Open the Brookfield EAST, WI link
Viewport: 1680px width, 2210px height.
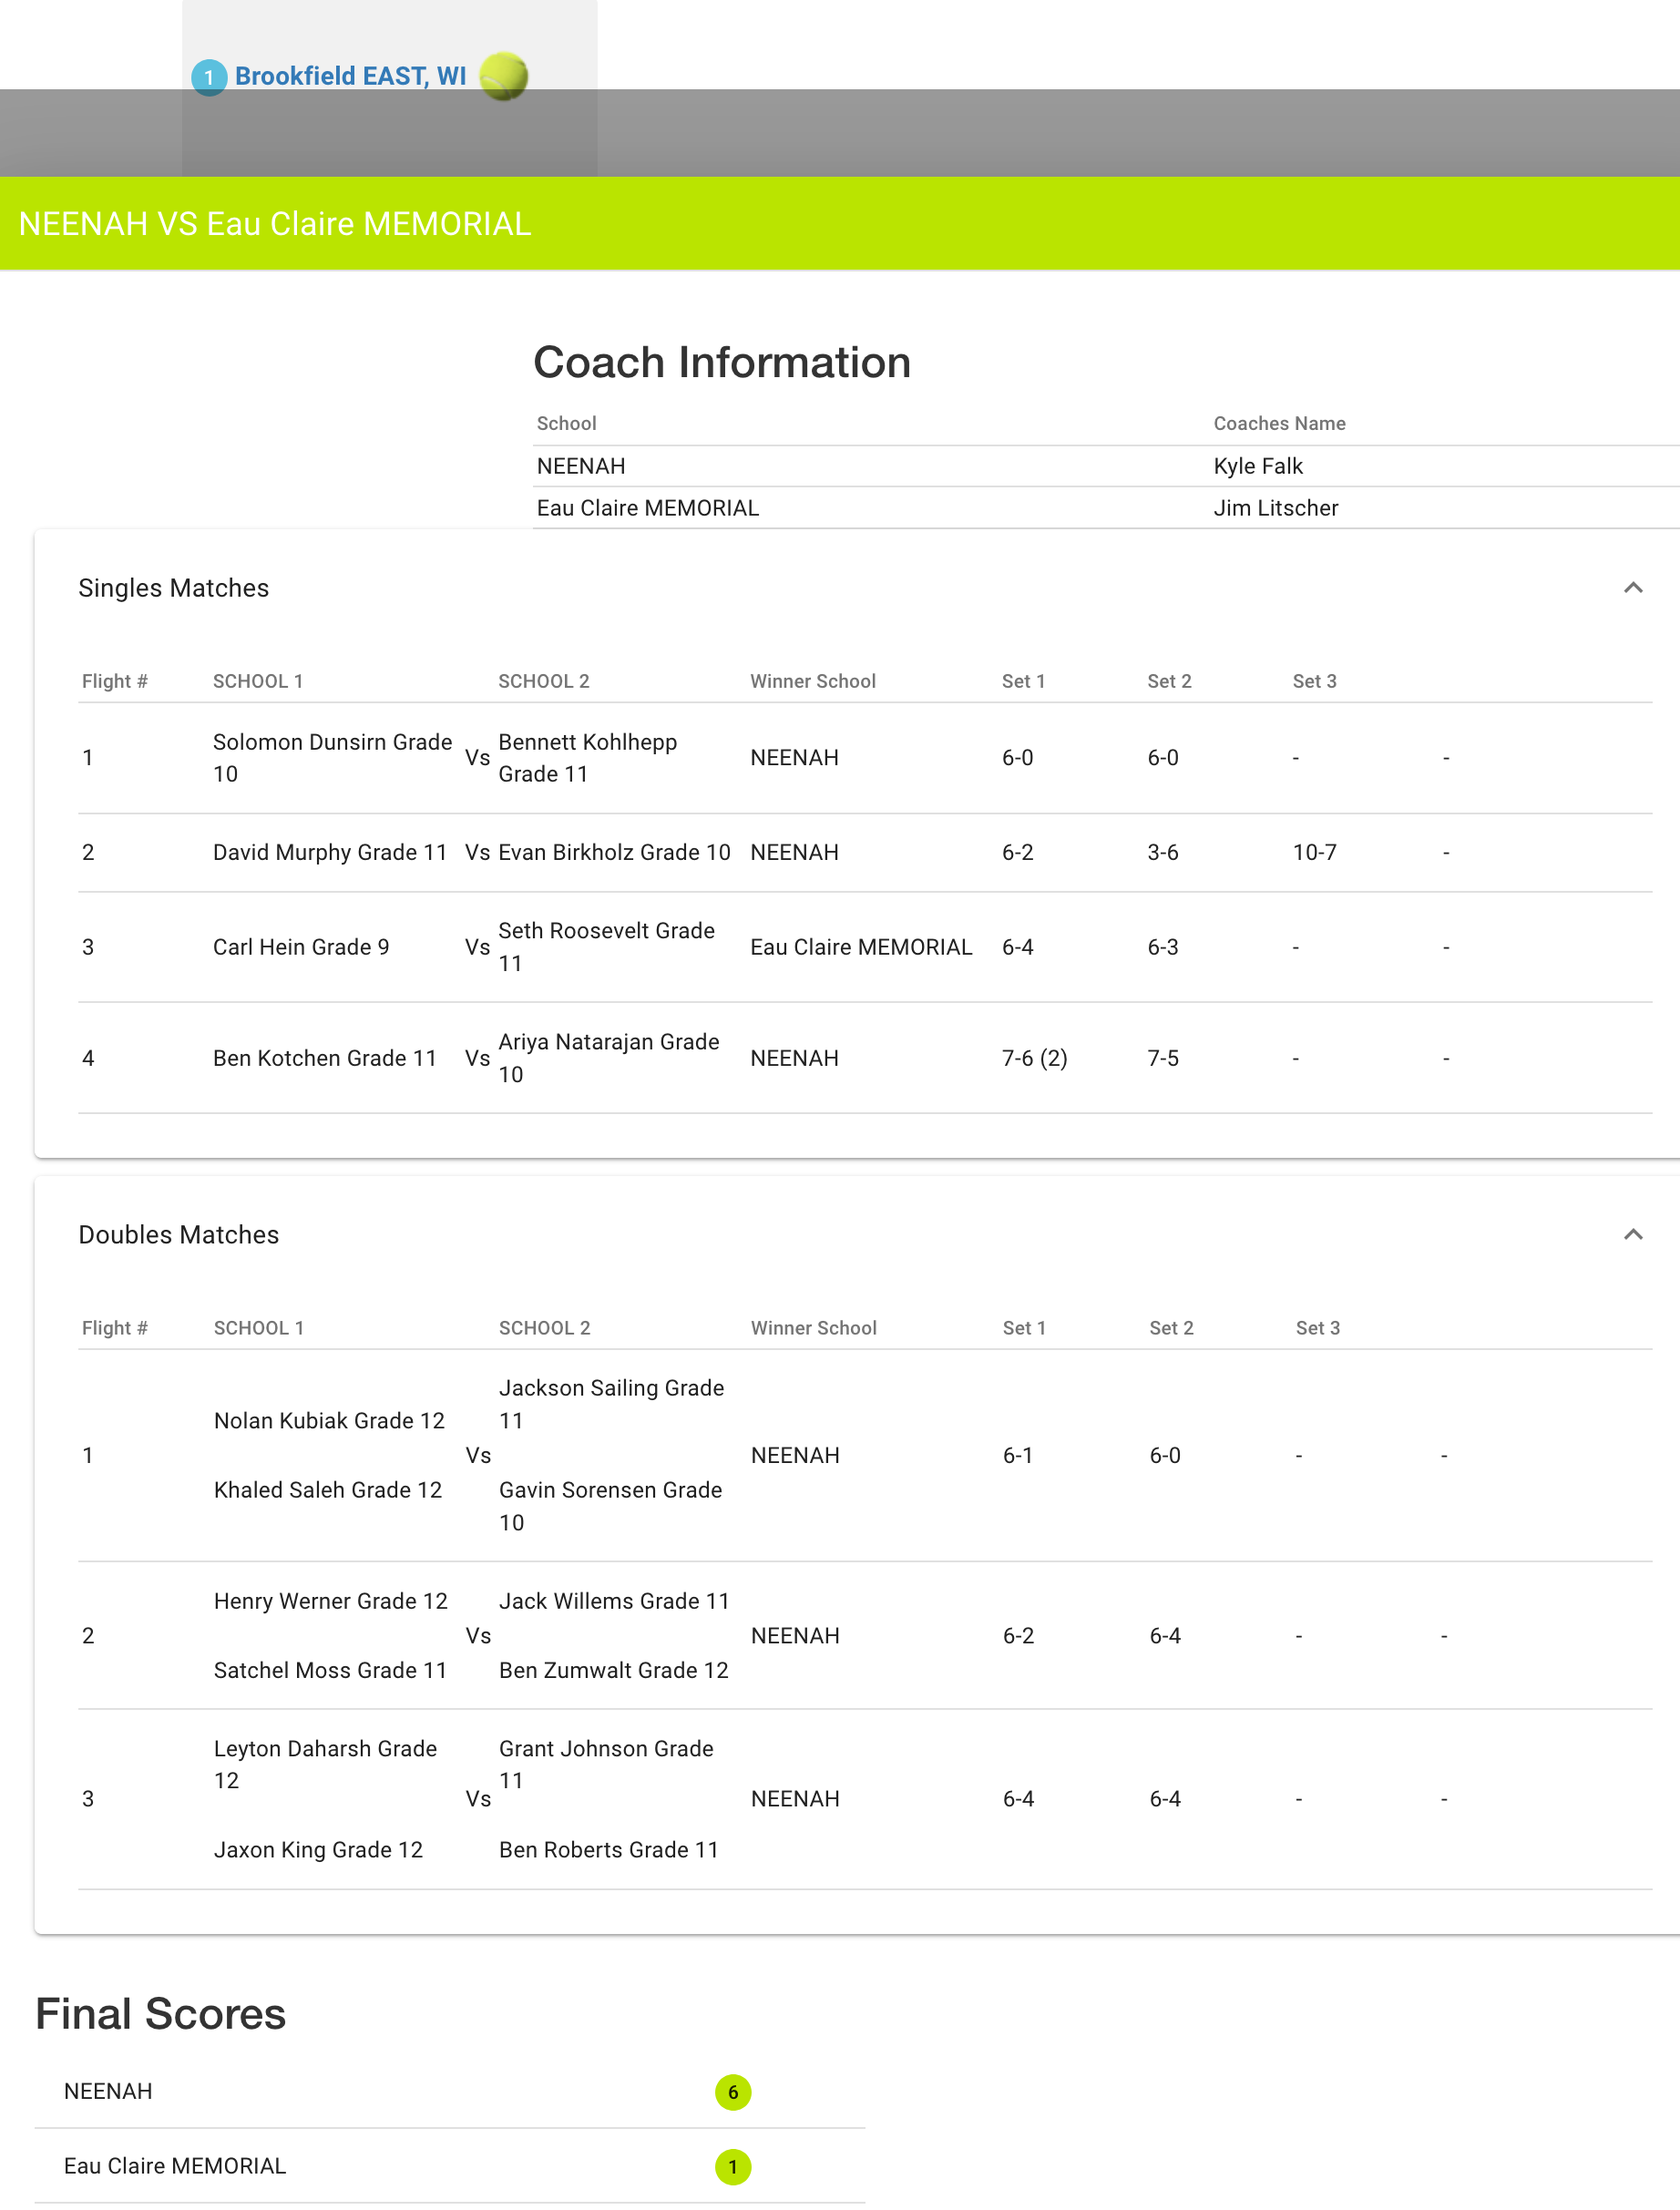(x=350, y=76)
